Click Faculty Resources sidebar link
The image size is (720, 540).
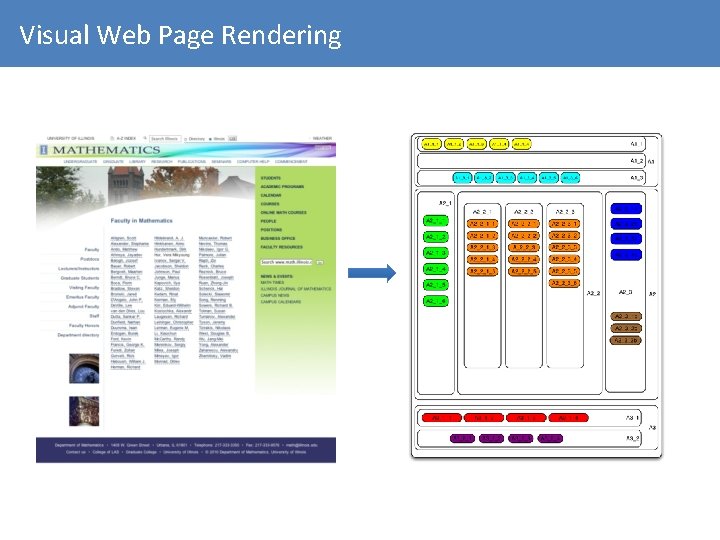(x=281, y=247)
